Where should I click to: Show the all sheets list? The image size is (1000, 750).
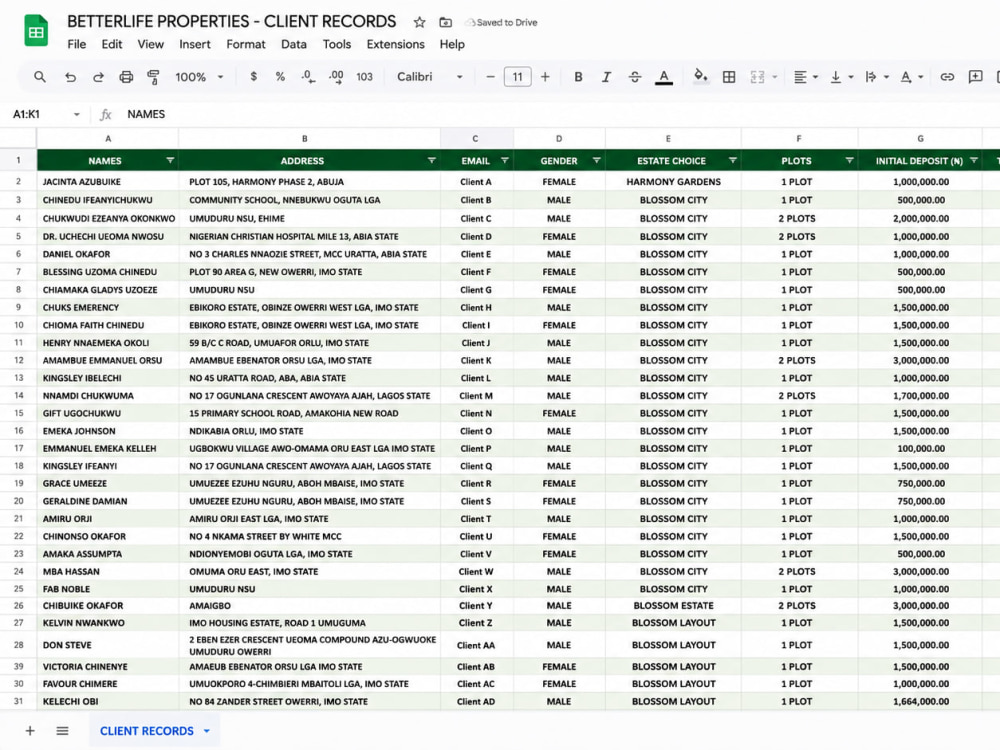62,731
